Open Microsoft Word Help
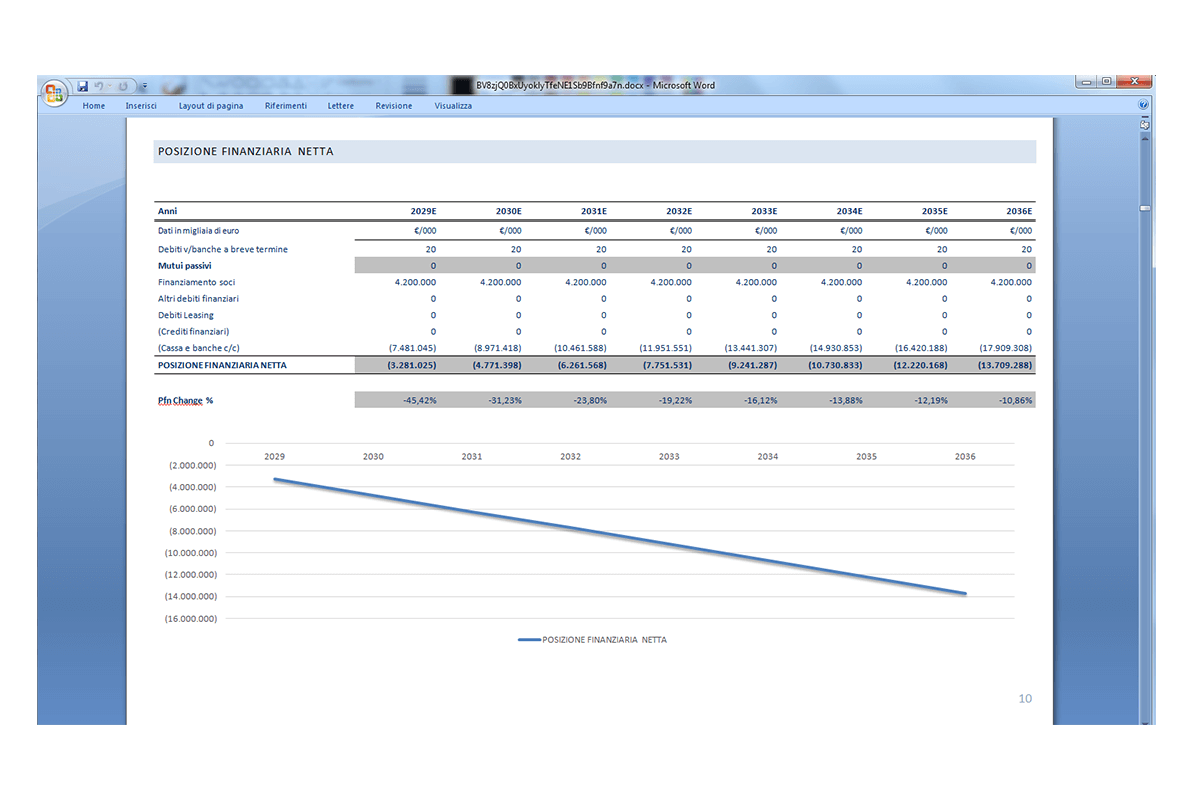Screen dimensions: 1193x800 tap(1143, 105)
